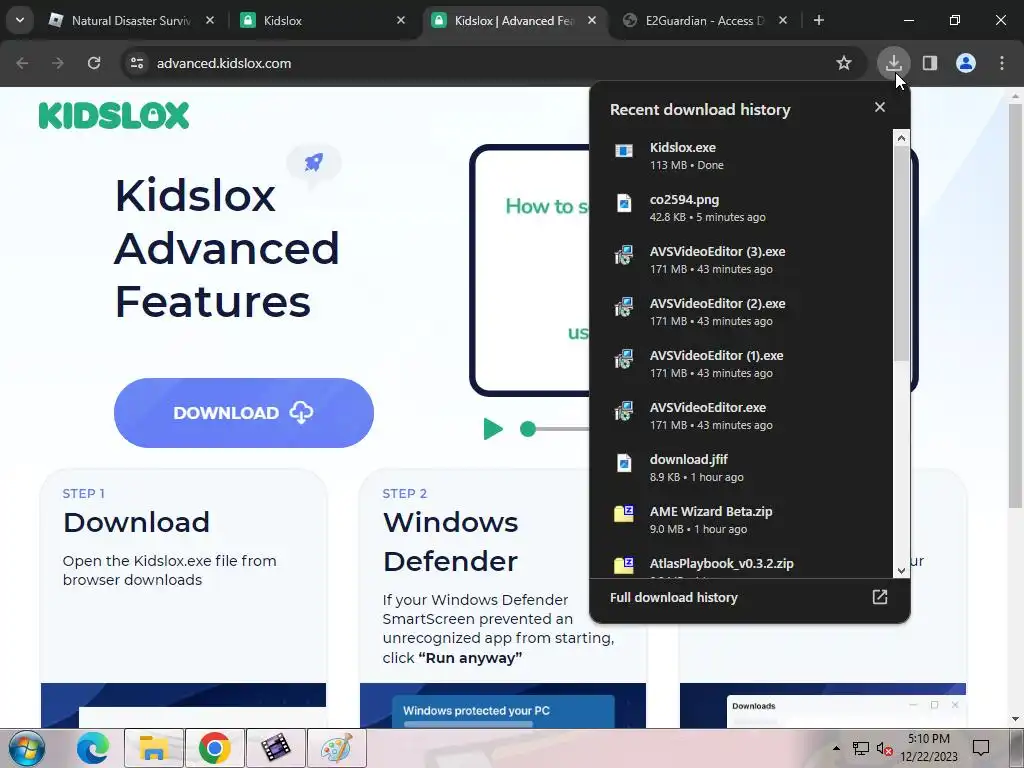Click the Windows protected your PC thumbnail
Image resolution: width=1024 pixels, height=768 pixels.
point(503,705)
